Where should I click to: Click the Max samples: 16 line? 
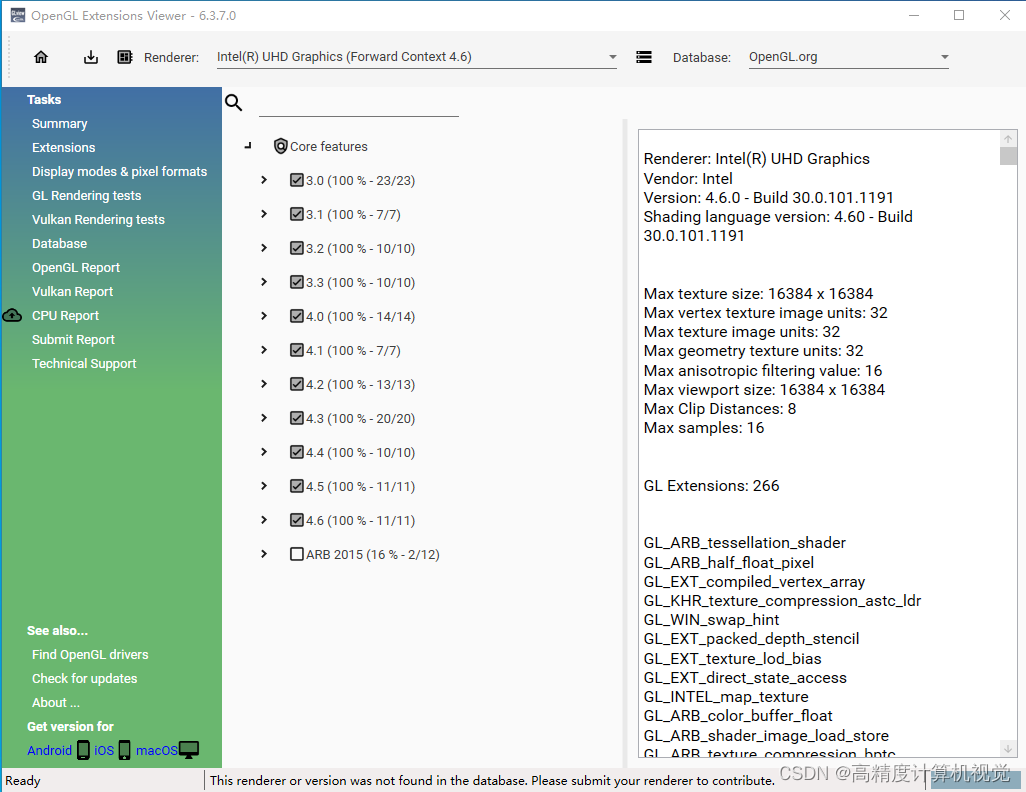(x=703, y=428)
